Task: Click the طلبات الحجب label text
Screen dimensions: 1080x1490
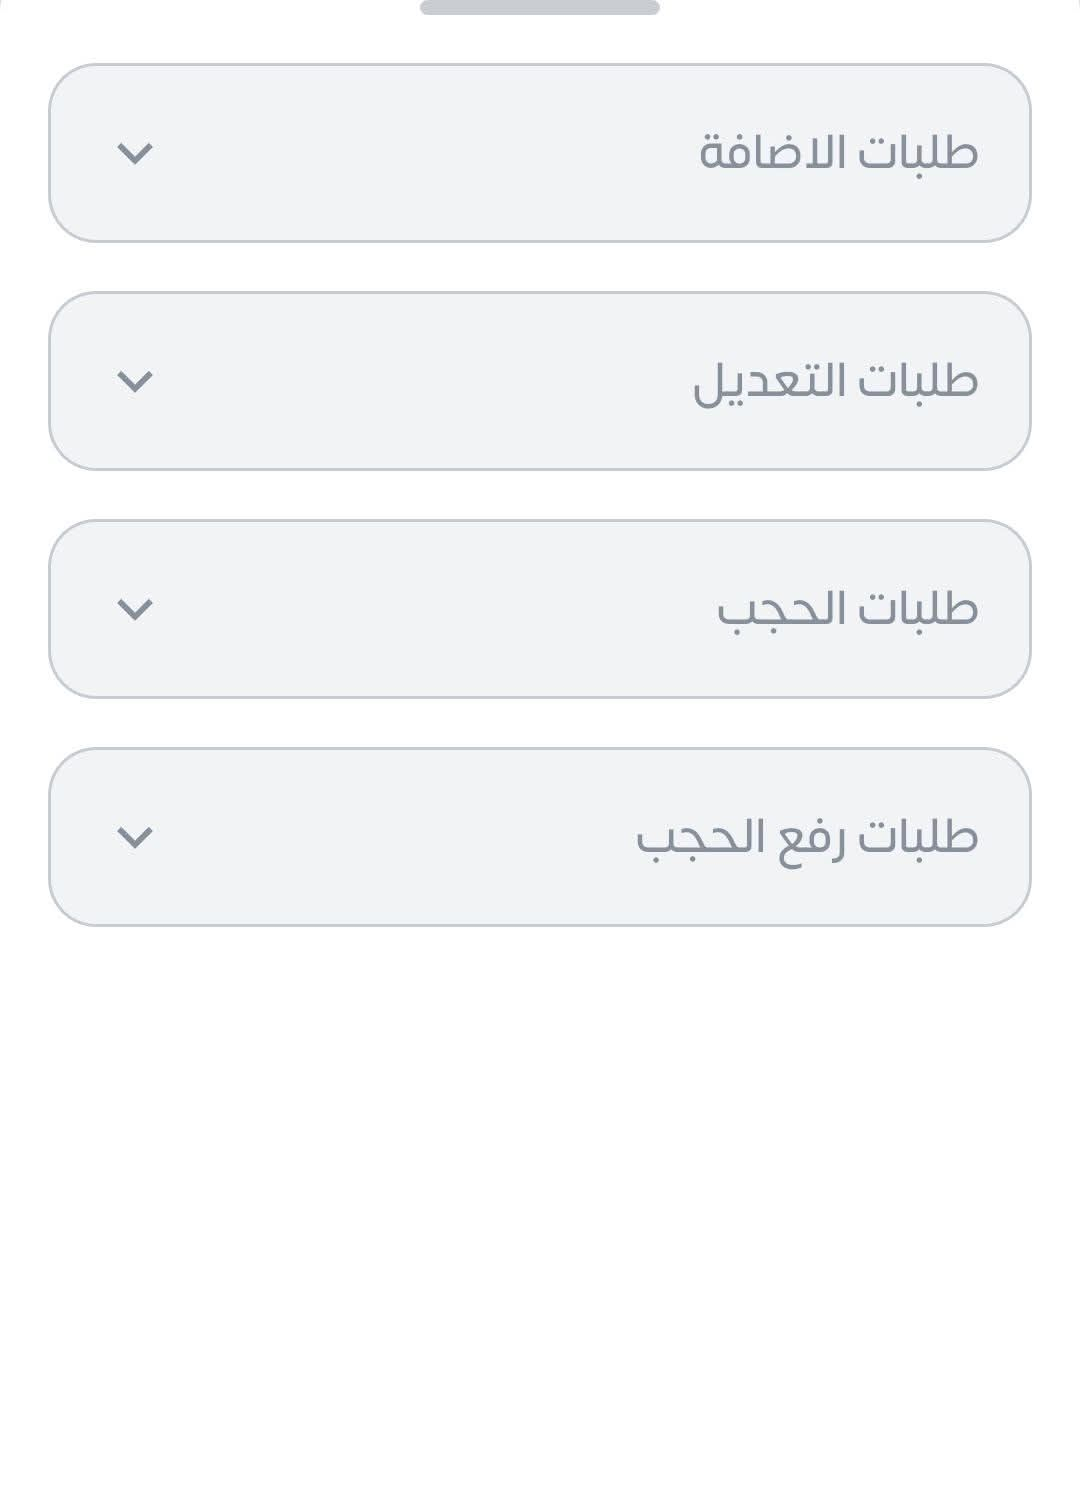Action: [x=847, y=609]
